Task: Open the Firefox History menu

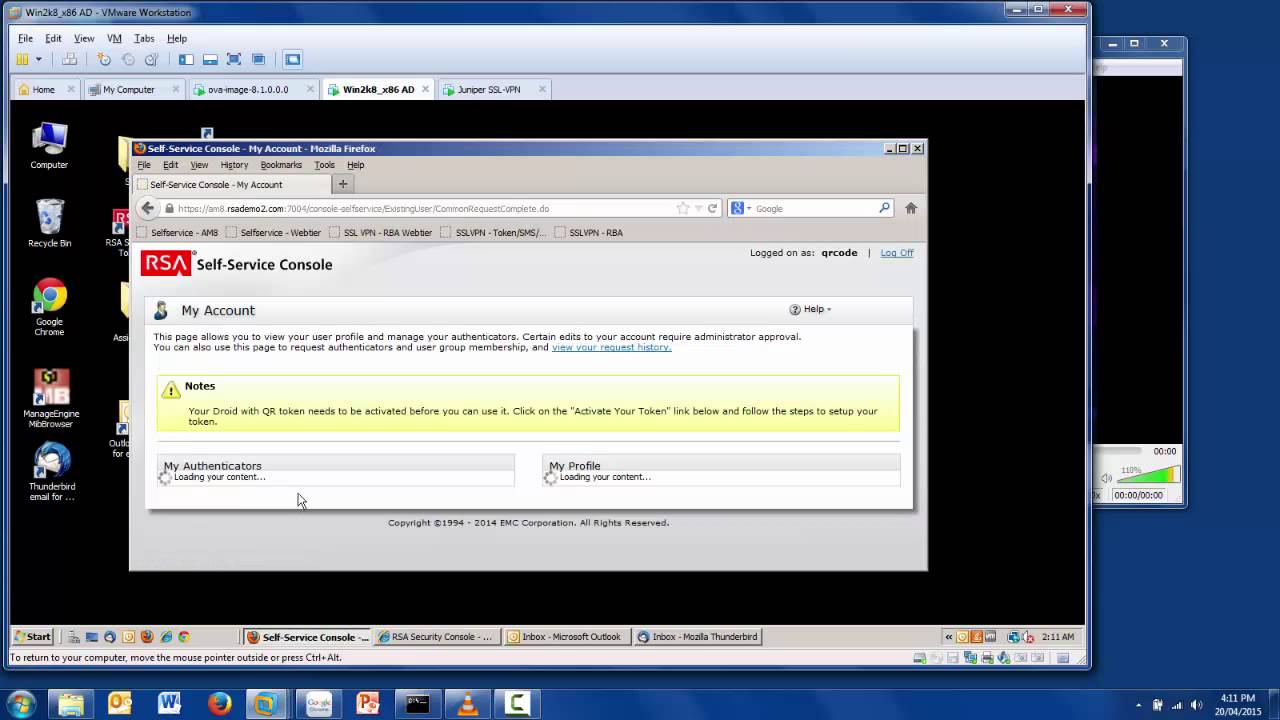Action: [x=234, y=165]
